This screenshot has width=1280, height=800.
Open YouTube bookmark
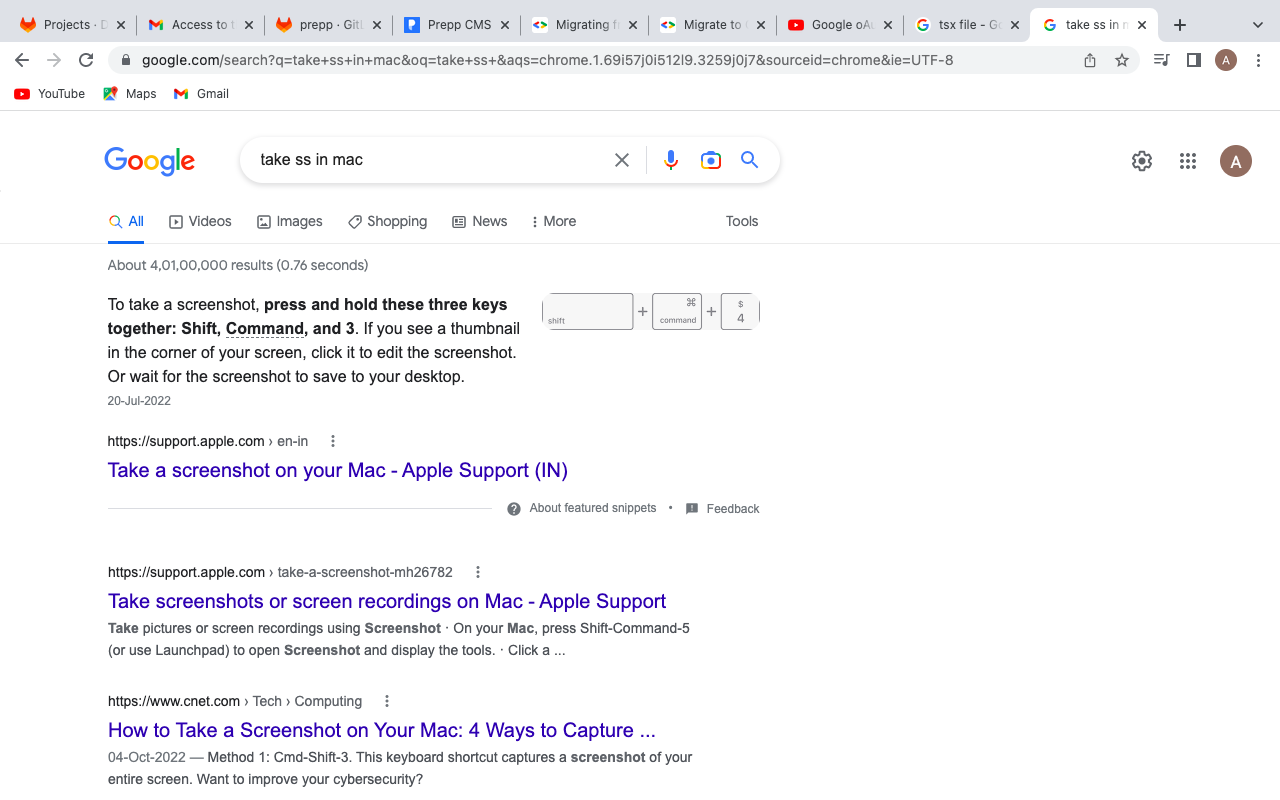point(50,94)
